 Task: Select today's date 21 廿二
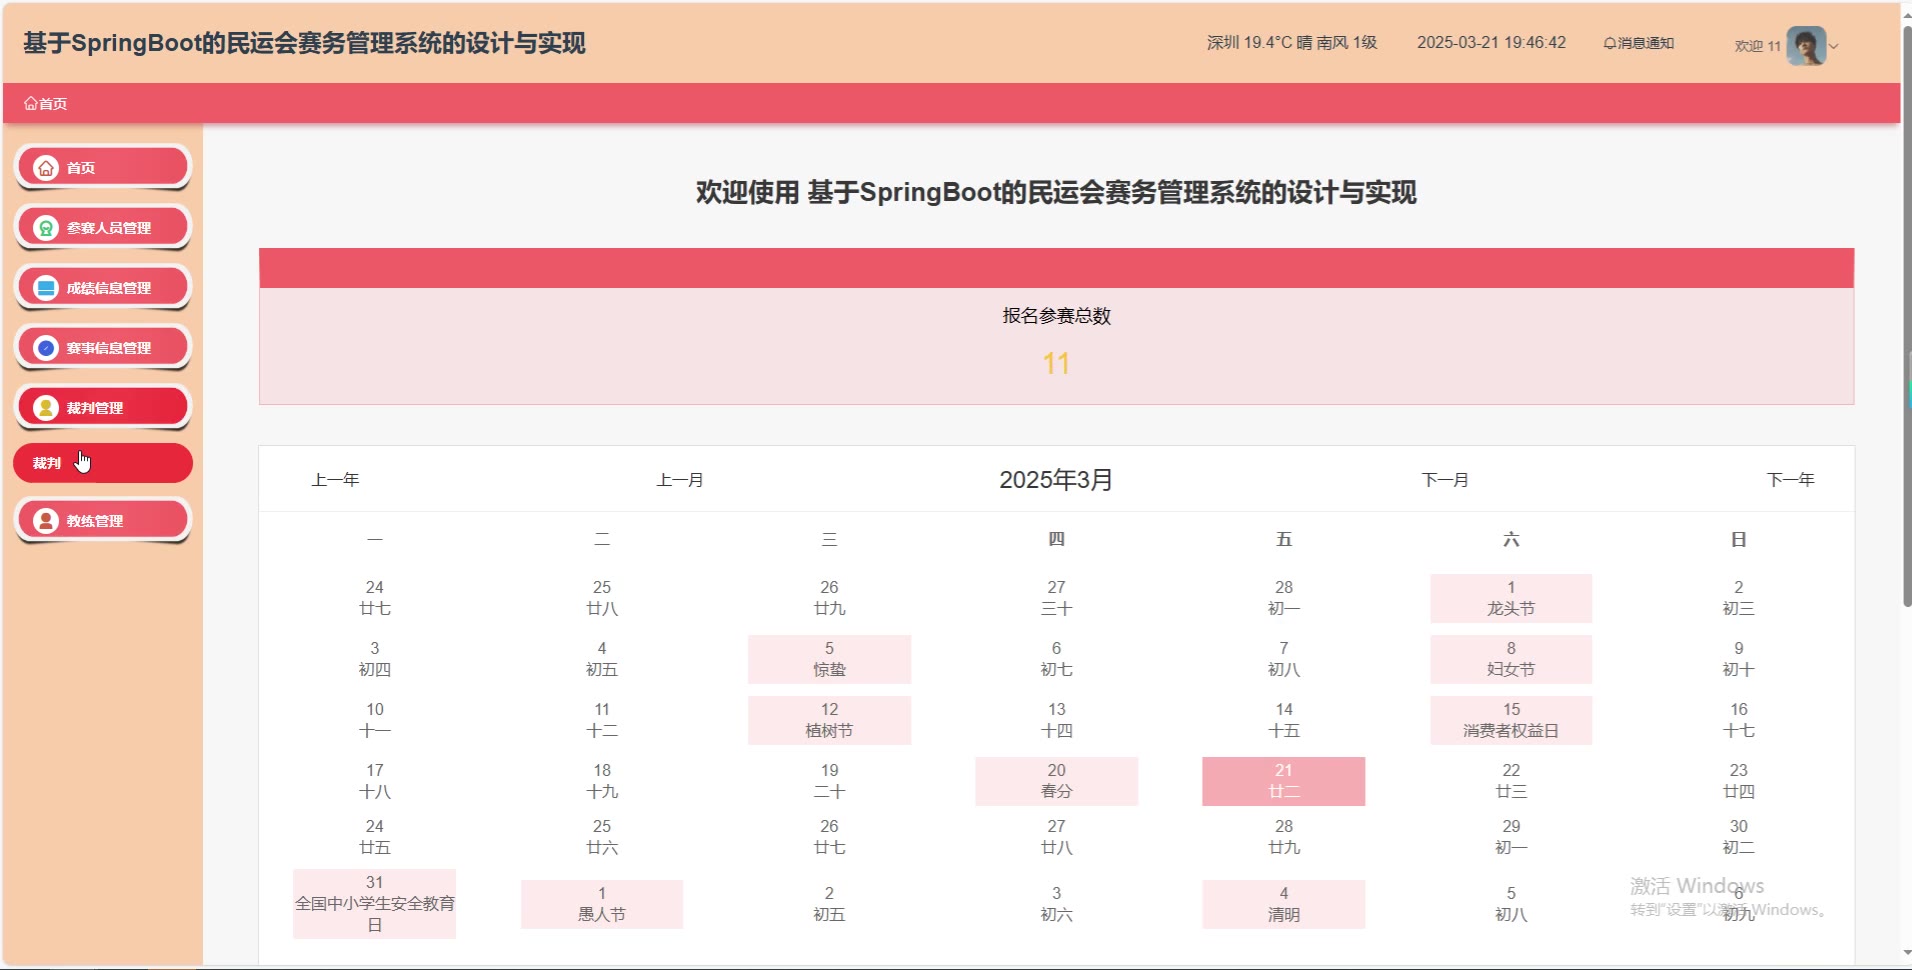(x=1283, y=781)
